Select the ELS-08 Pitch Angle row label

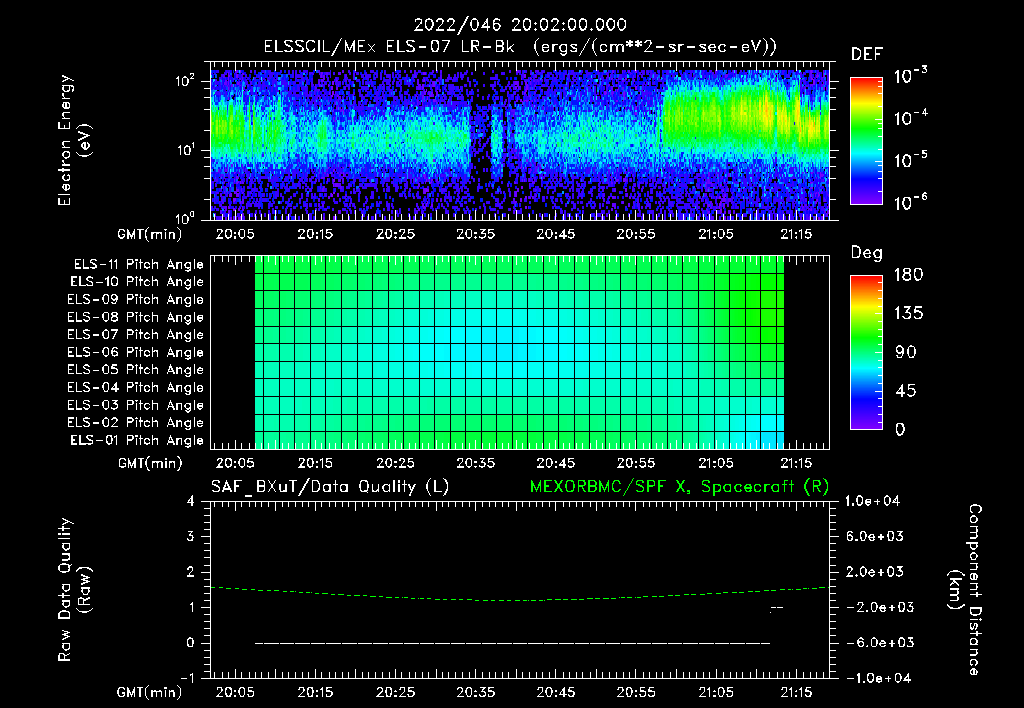pos(135,317)
